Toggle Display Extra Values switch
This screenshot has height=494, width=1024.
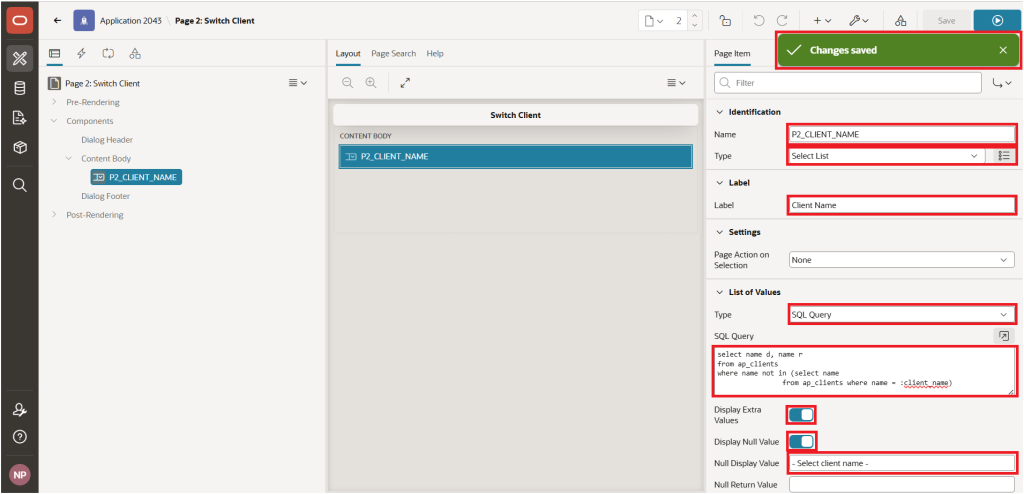801,414
